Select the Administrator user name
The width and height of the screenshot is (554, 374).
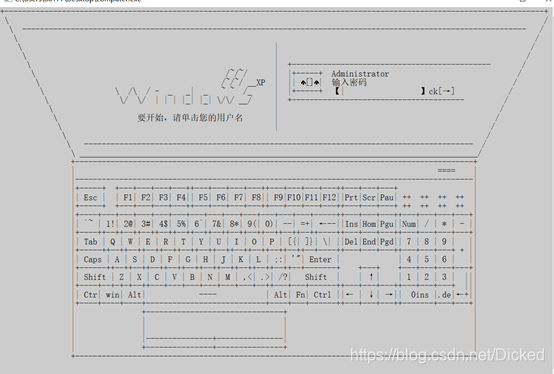[360, 74]
